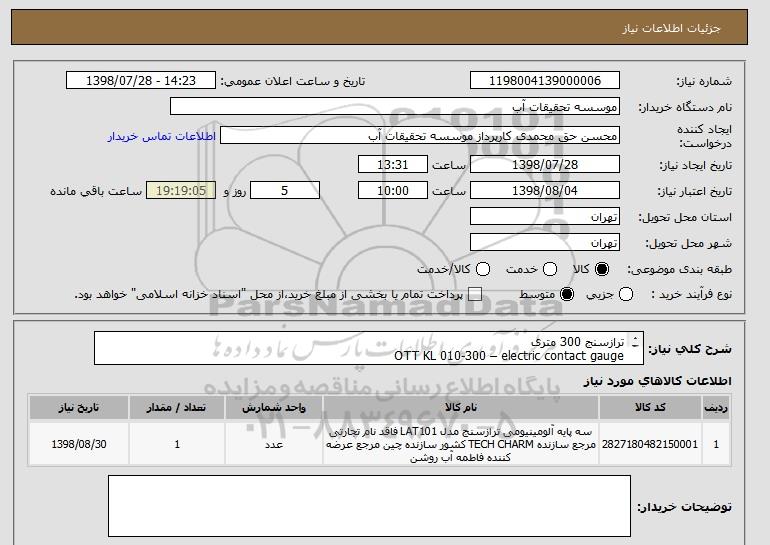Click the نام کالا column header
This screenshot has height=545, width=770.
point(461,408)
